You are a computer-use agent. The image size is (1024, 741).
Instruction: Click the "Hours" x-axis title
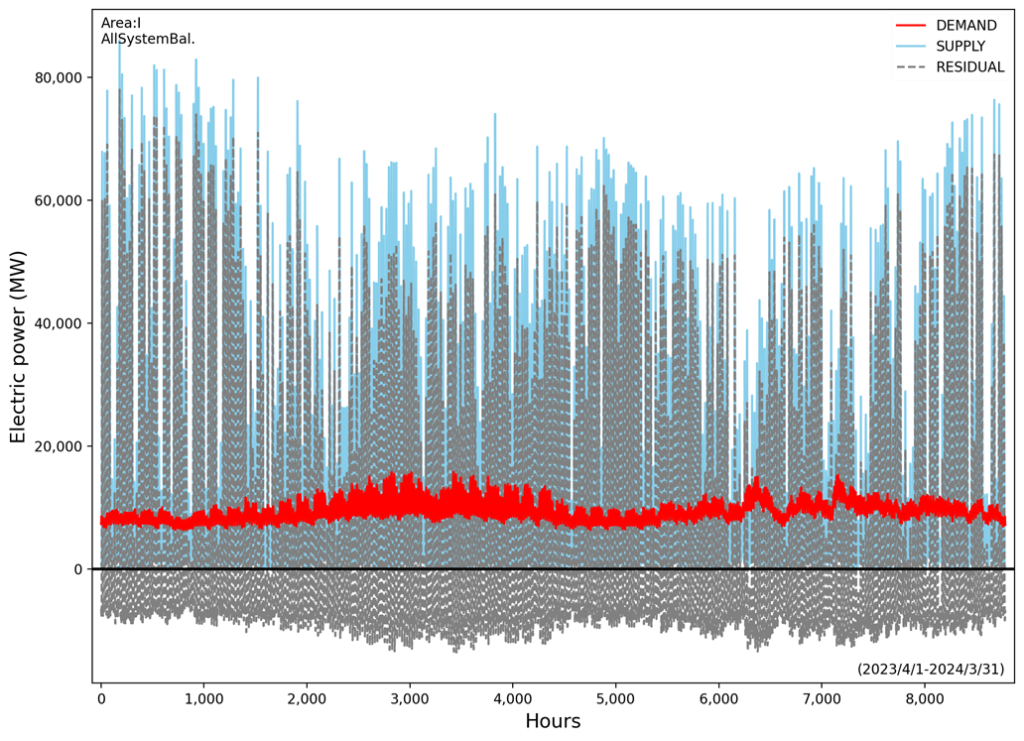(x=553, y=721)
